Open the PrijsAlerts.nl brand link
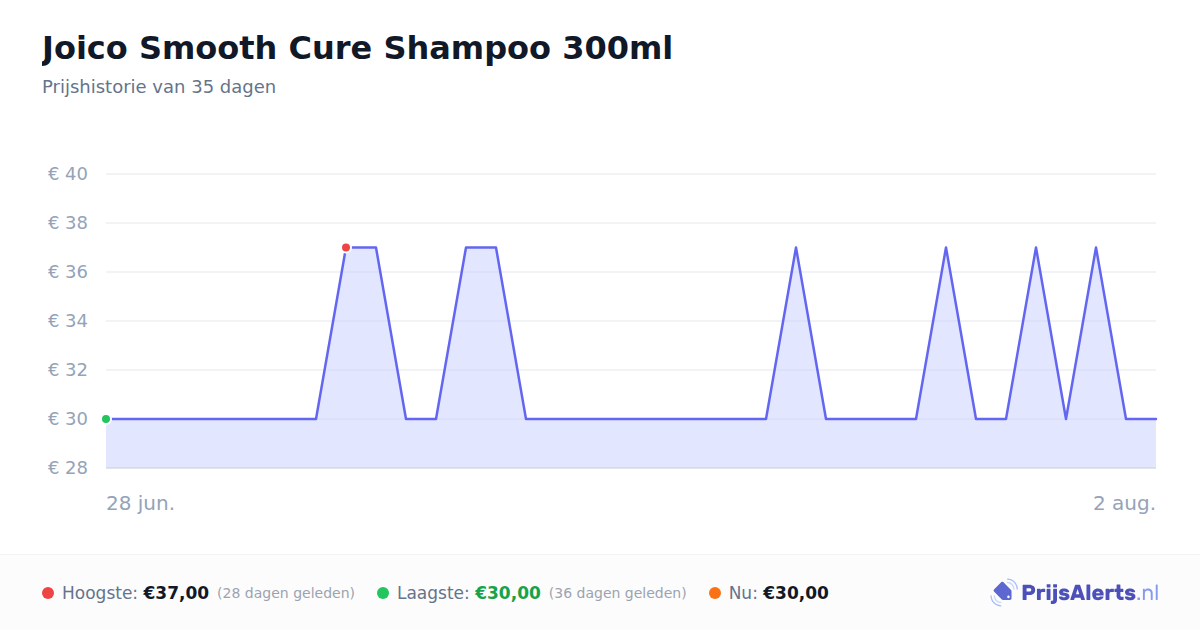The image size is (1200, 630). coord(1075,593)
